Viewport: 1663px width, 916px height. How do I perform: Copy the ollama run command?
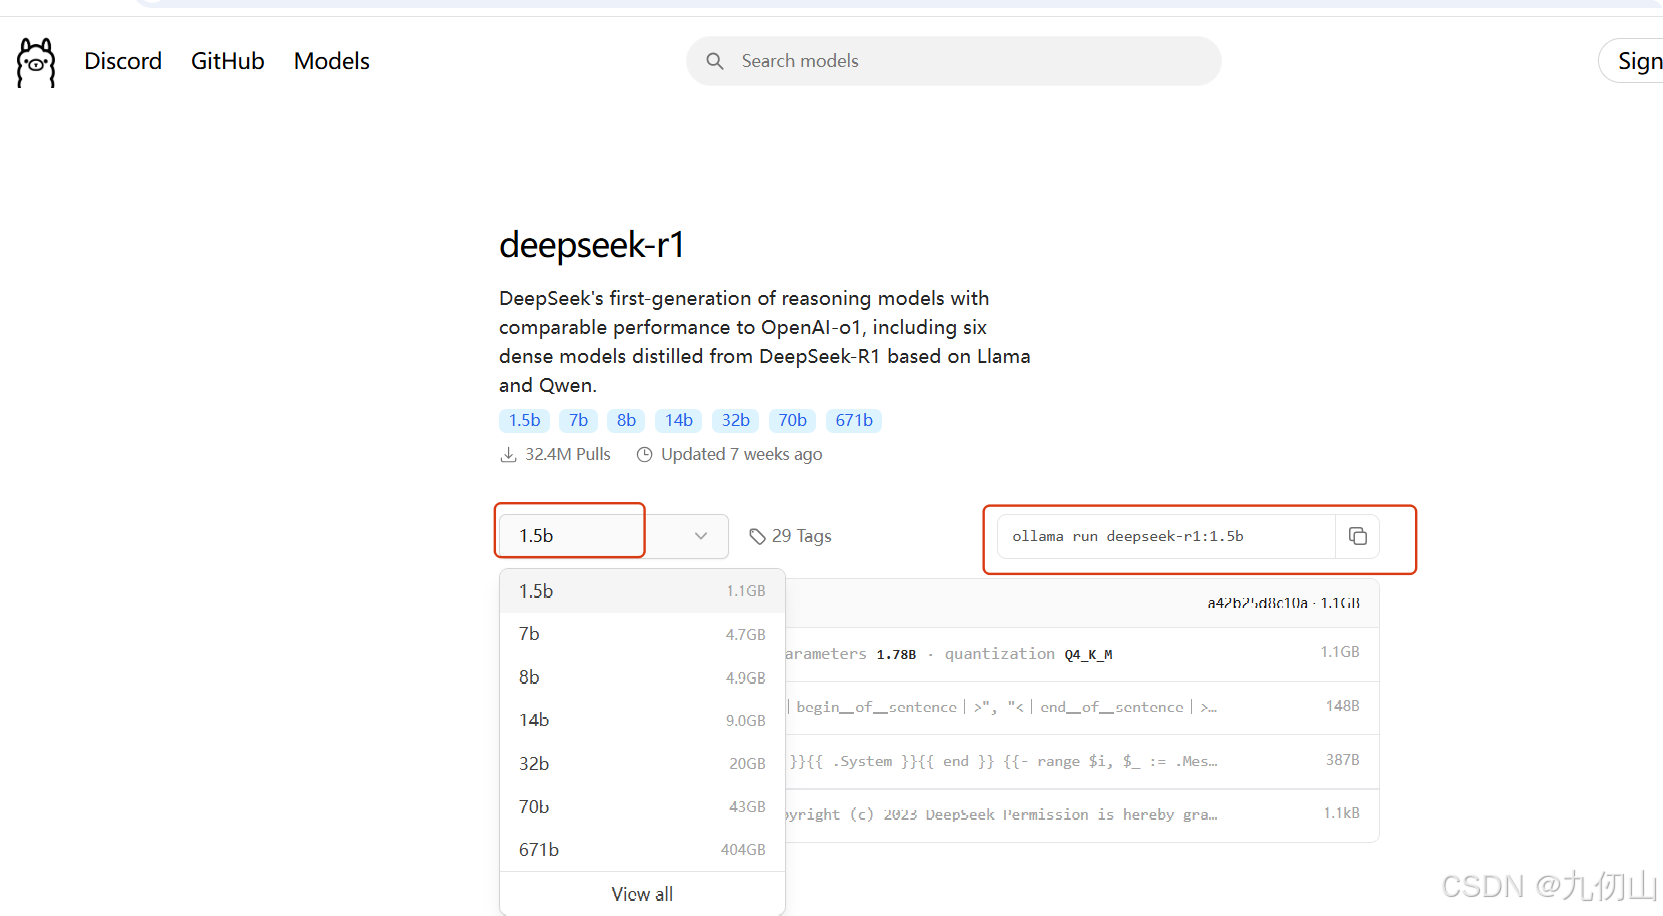click(1357, 536)
